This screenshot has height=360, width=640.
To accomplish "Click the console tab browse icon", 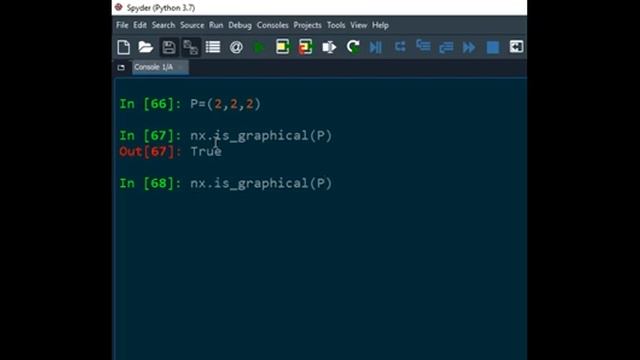I will click(121, 67).
